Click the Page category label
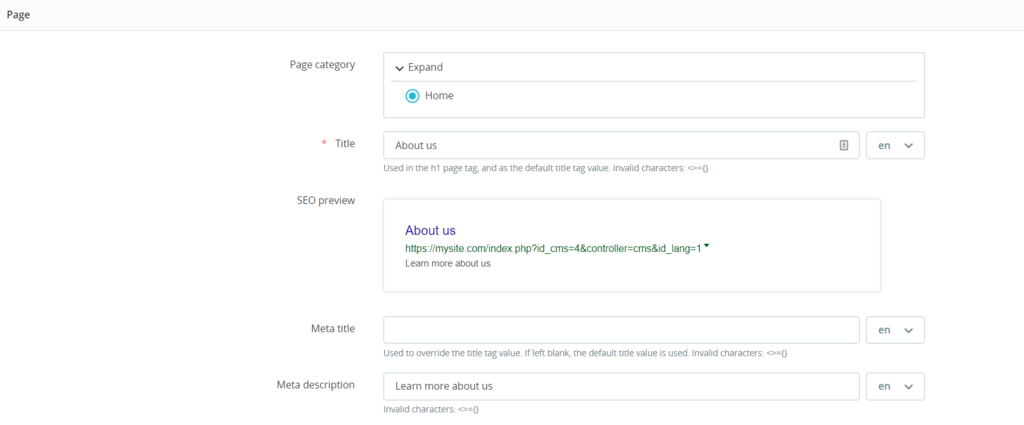 click(x=321, y=65)
